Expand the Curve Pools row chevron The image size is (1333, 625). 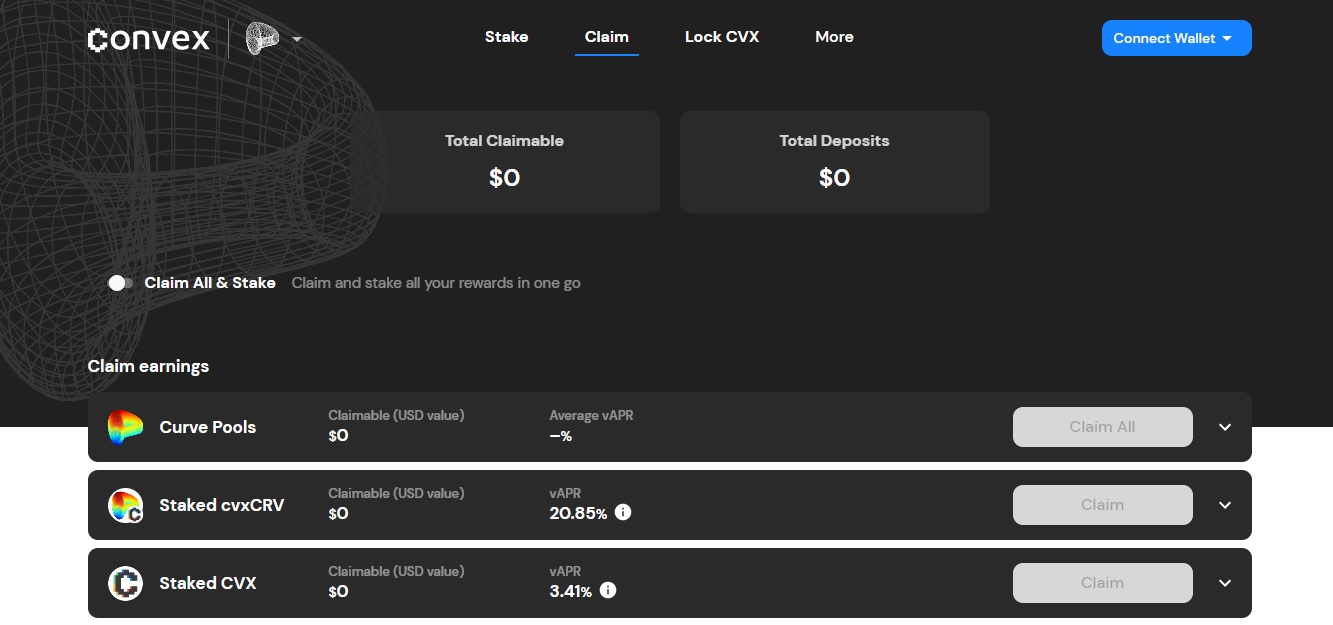pos(1225,427)
